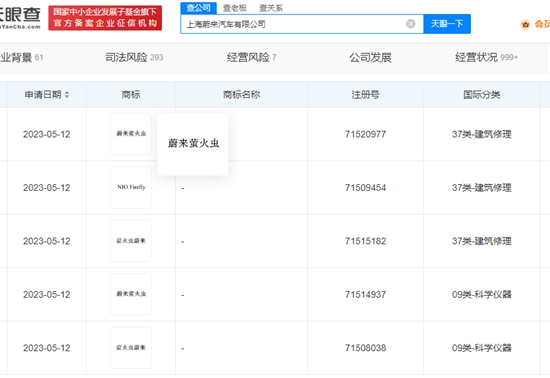Open the 天眼查 logo
Viewport: 550px width, 378px height.
tap(20, 18)
